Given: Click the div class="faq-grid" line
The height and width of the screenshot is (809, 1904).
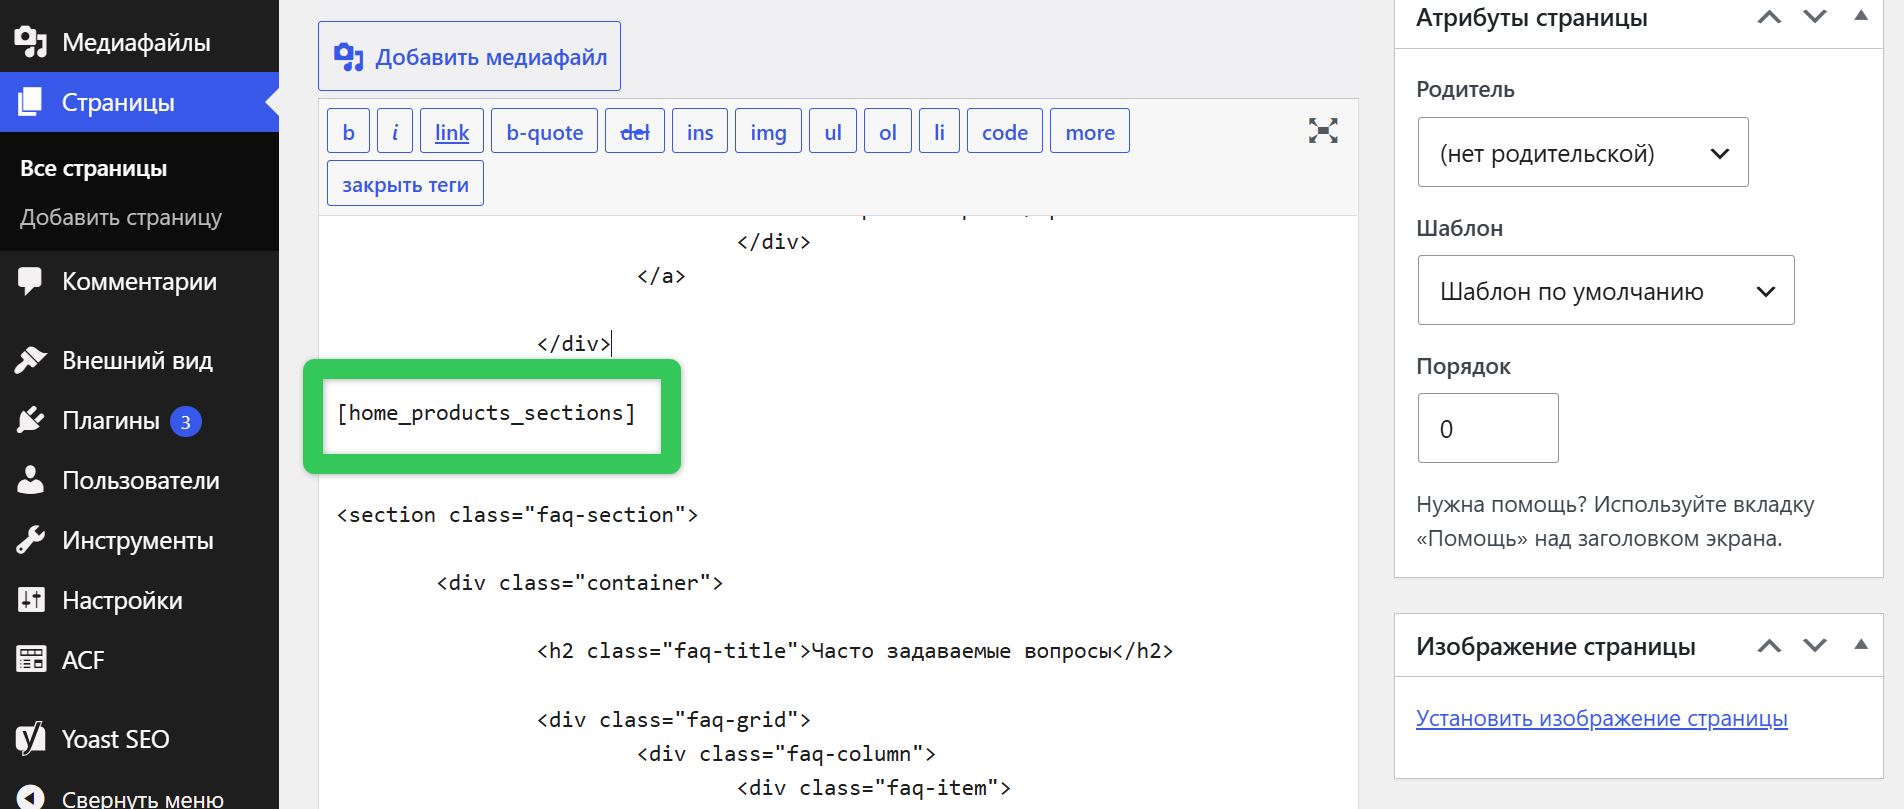Looking at the screenshot, I should coord(673,720).
